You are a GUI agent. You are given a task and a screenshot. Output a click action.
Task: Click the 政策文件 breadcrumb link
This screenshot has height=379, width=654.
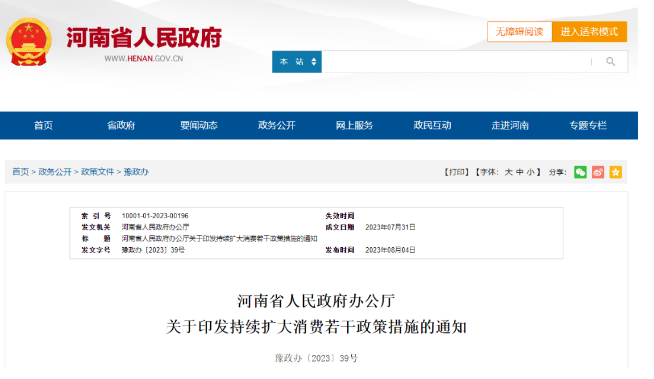click(x=98, y=172)
